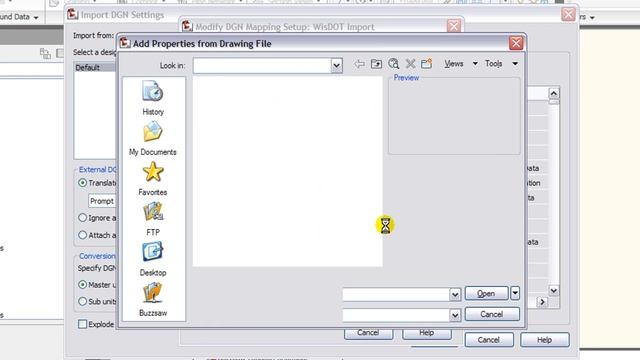Click the Add Properties dialog title icon
Viewport: 640px width, 360px height.
pyautogui.click(x=125, y=43)
